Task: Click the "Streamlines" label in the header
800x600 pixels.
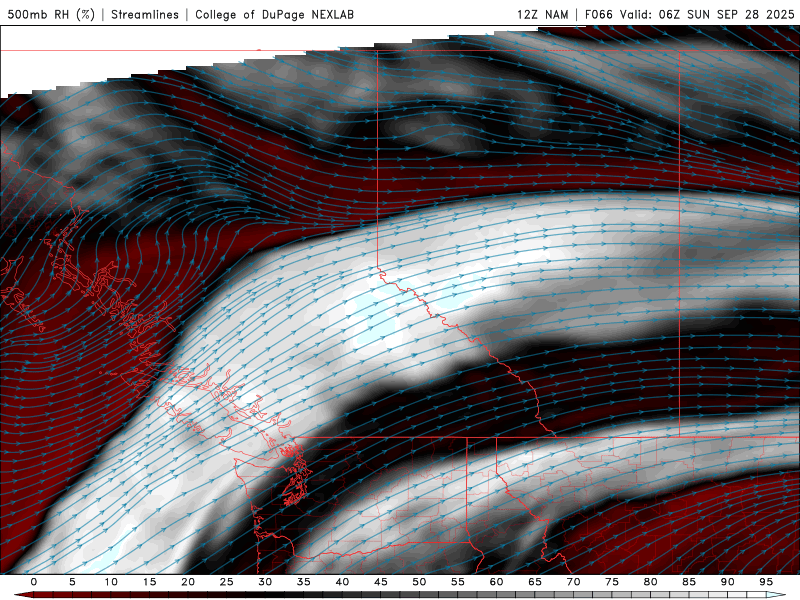Action: click(x=145, y=14)
